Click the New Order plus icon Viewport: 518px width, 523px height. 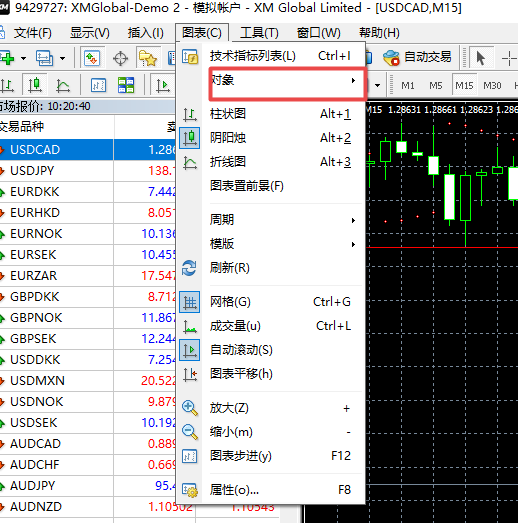pos(7,58)
